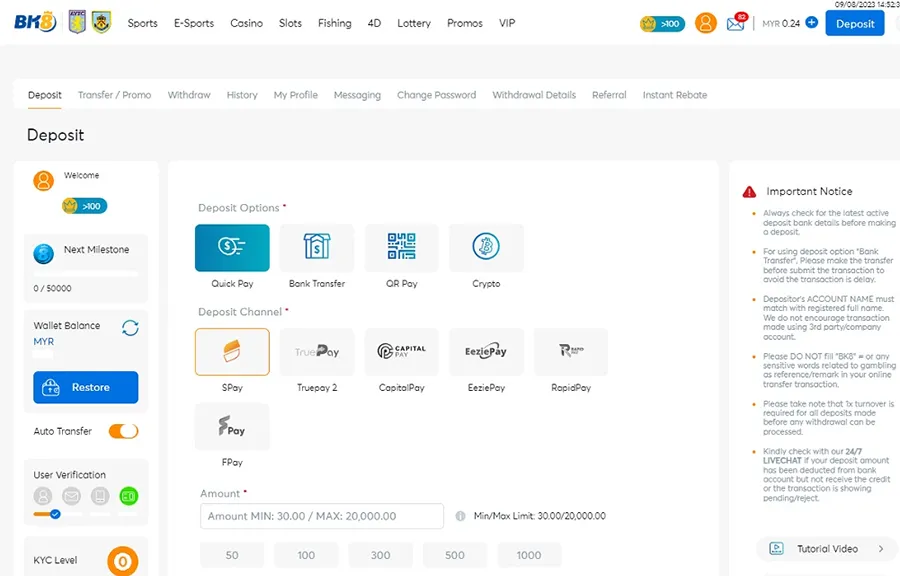Viewport: 900px width, 576px height.
Task: Click the profile verification icon
Action: point(43,496)
